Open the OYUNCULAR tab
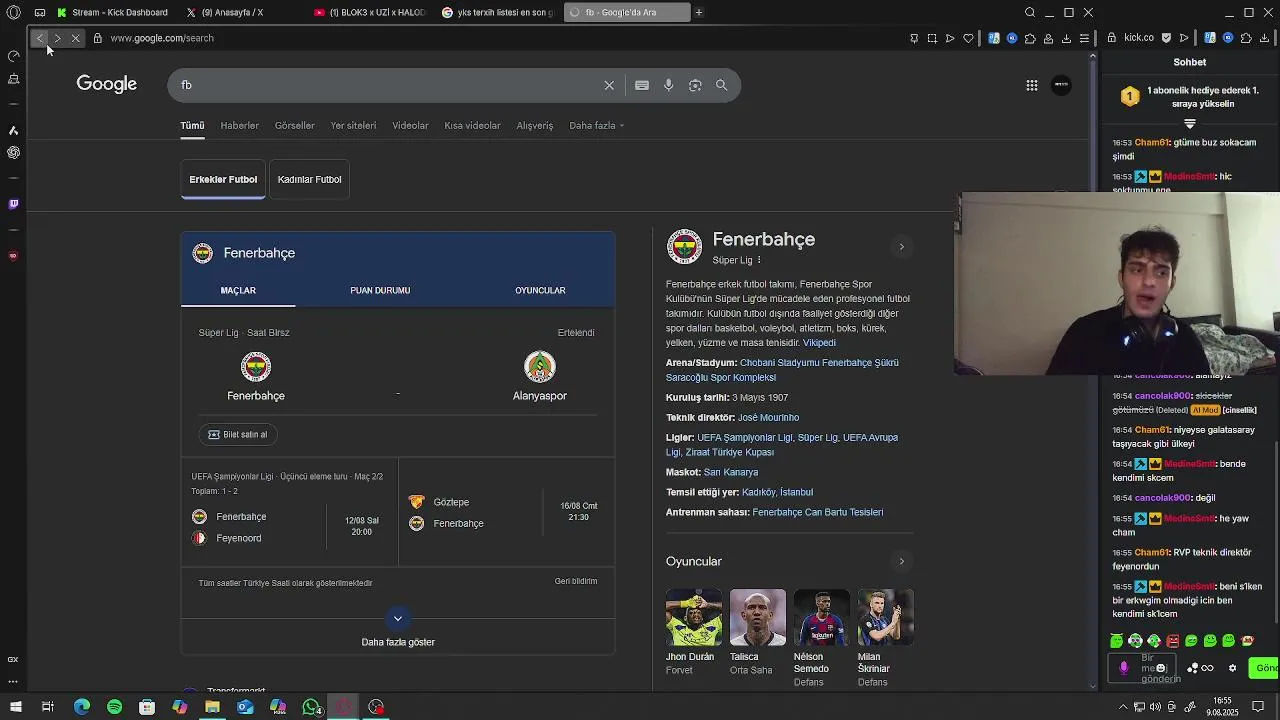This screenshot has width=1280, height=720. [540, 291]
